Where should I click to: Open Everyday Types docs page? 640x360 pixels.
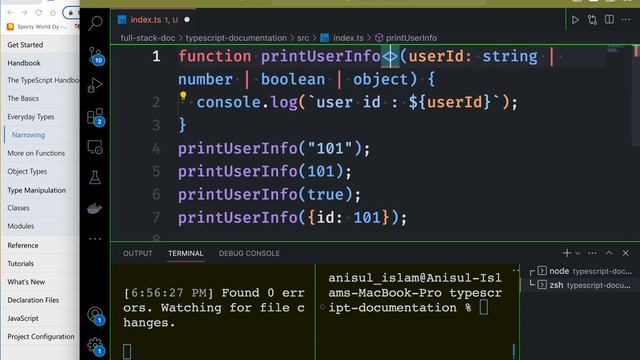31,117
